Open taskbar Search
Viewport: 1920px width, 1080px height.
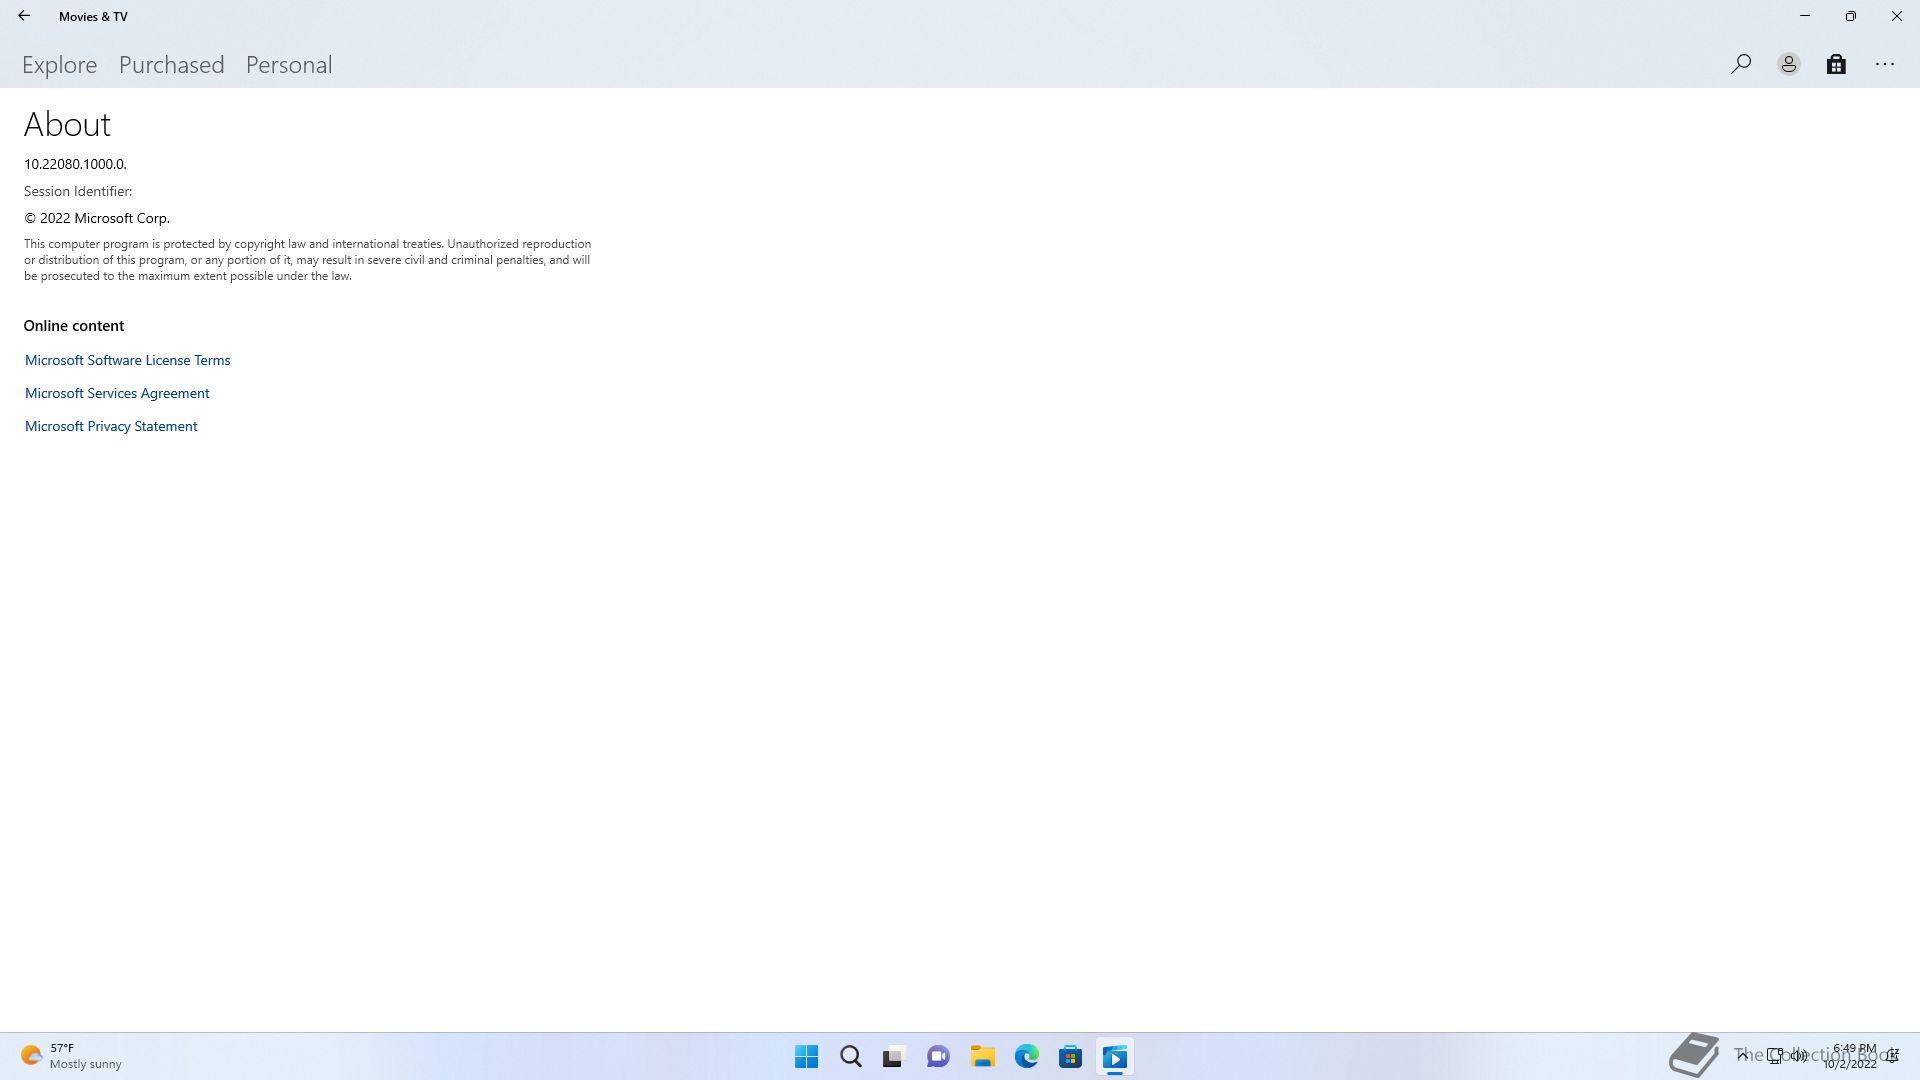[851, 1057]
